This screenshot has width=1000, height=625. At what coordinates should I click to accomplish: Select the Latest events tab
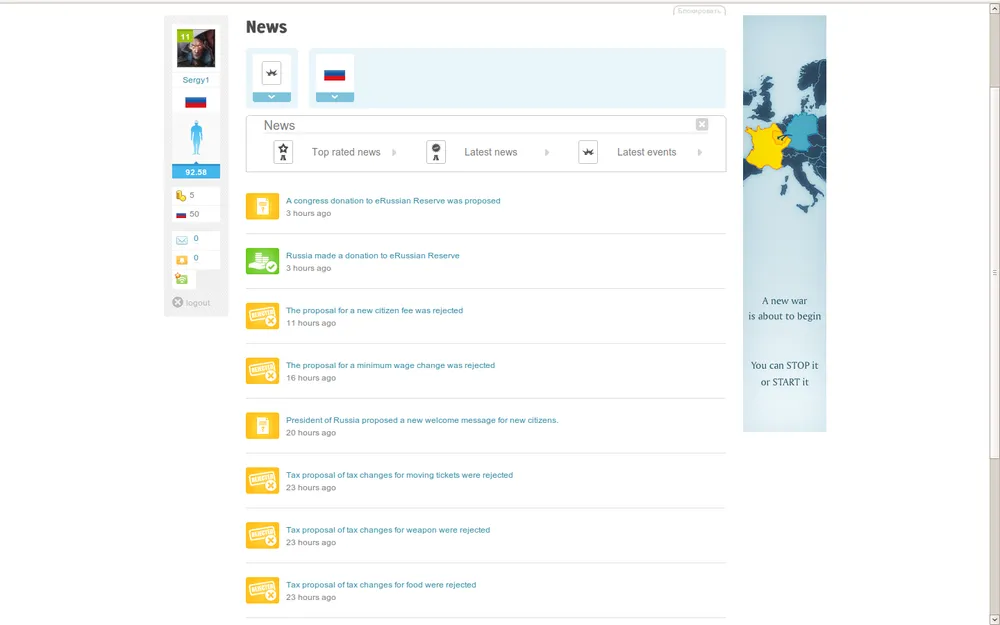coord(646,152)
